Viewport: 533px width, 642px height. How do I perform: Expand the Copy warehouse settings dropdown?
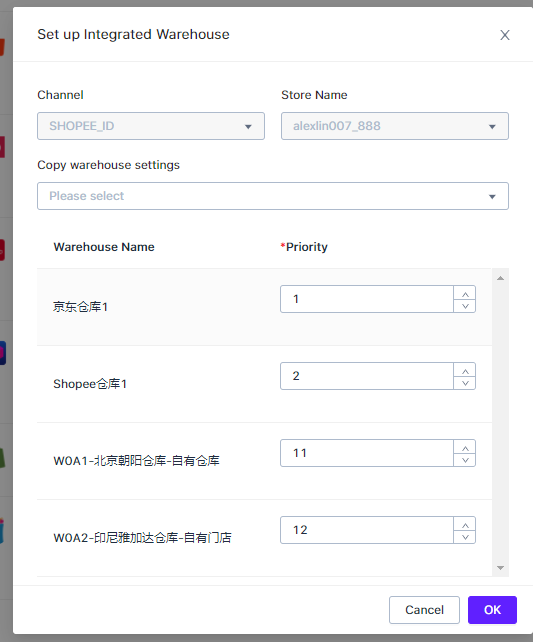tap(273, 196)
